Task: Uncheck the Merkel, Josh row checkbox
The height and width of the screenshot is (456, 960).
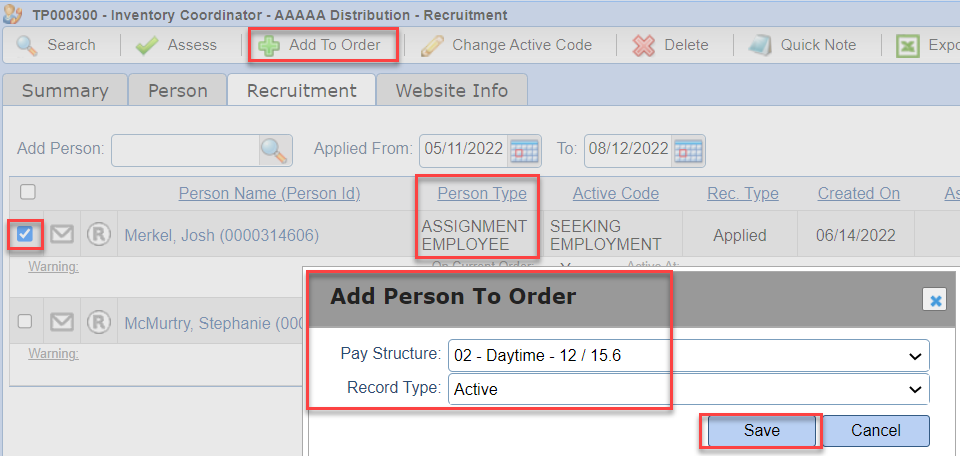Action: pos(24,234)
